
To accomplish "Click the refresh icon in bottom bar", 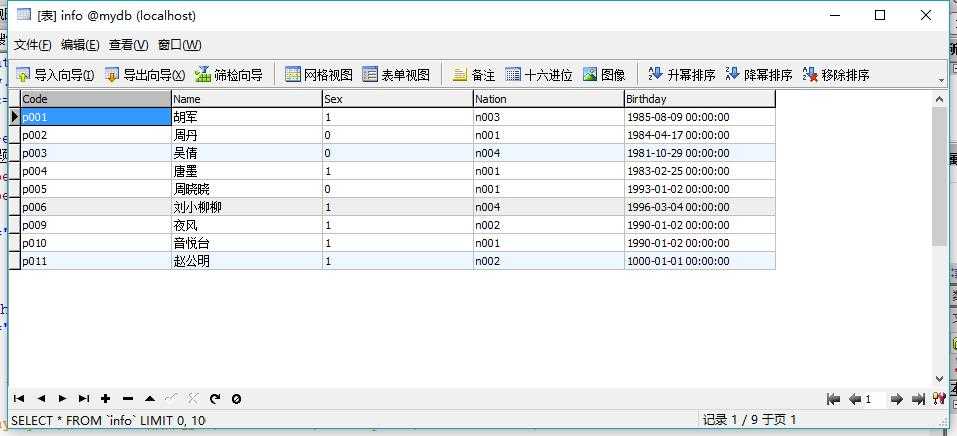I will click(x=214, y=399).
